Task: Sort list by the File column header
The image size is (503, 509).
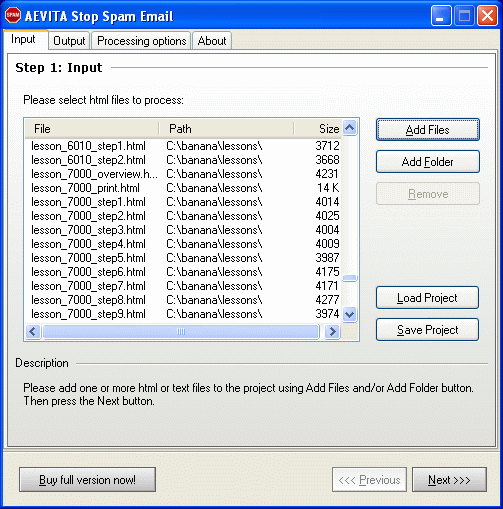Action: [x=92, y=129]
